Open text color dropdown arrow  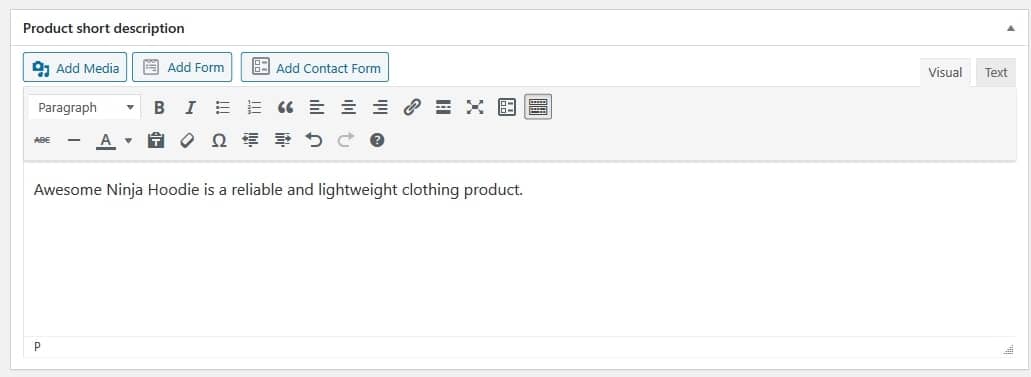pyautogui.click(x=128, y=140)
